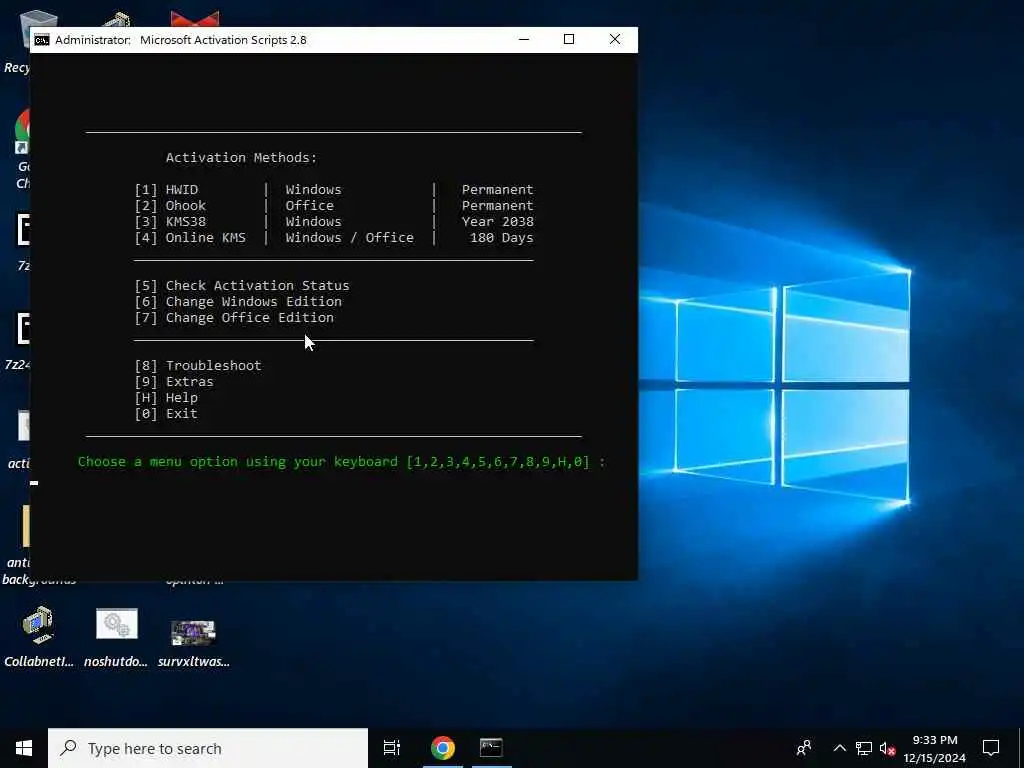Image resolution: width=1024 pixels, height=768 pixels.
Task: Click "Office" in the Ohook row
Action: 310,206
